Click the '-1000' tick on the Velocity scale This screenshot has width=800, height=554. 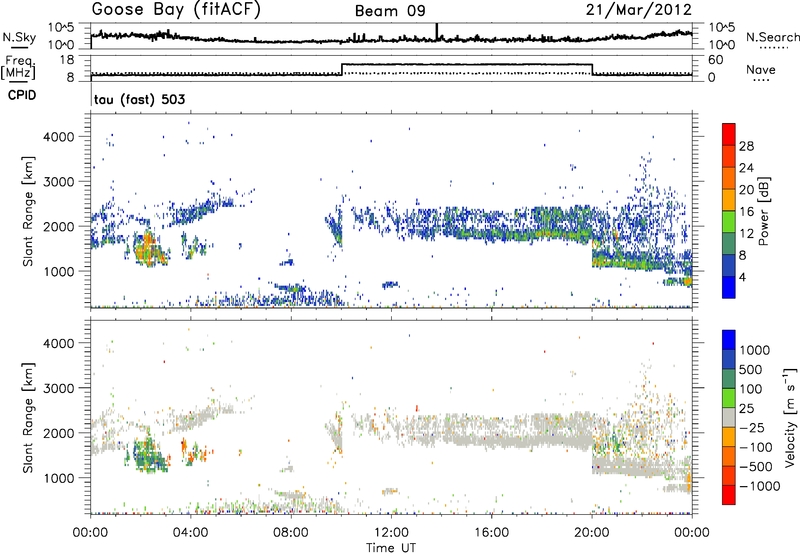click(759, 486)
